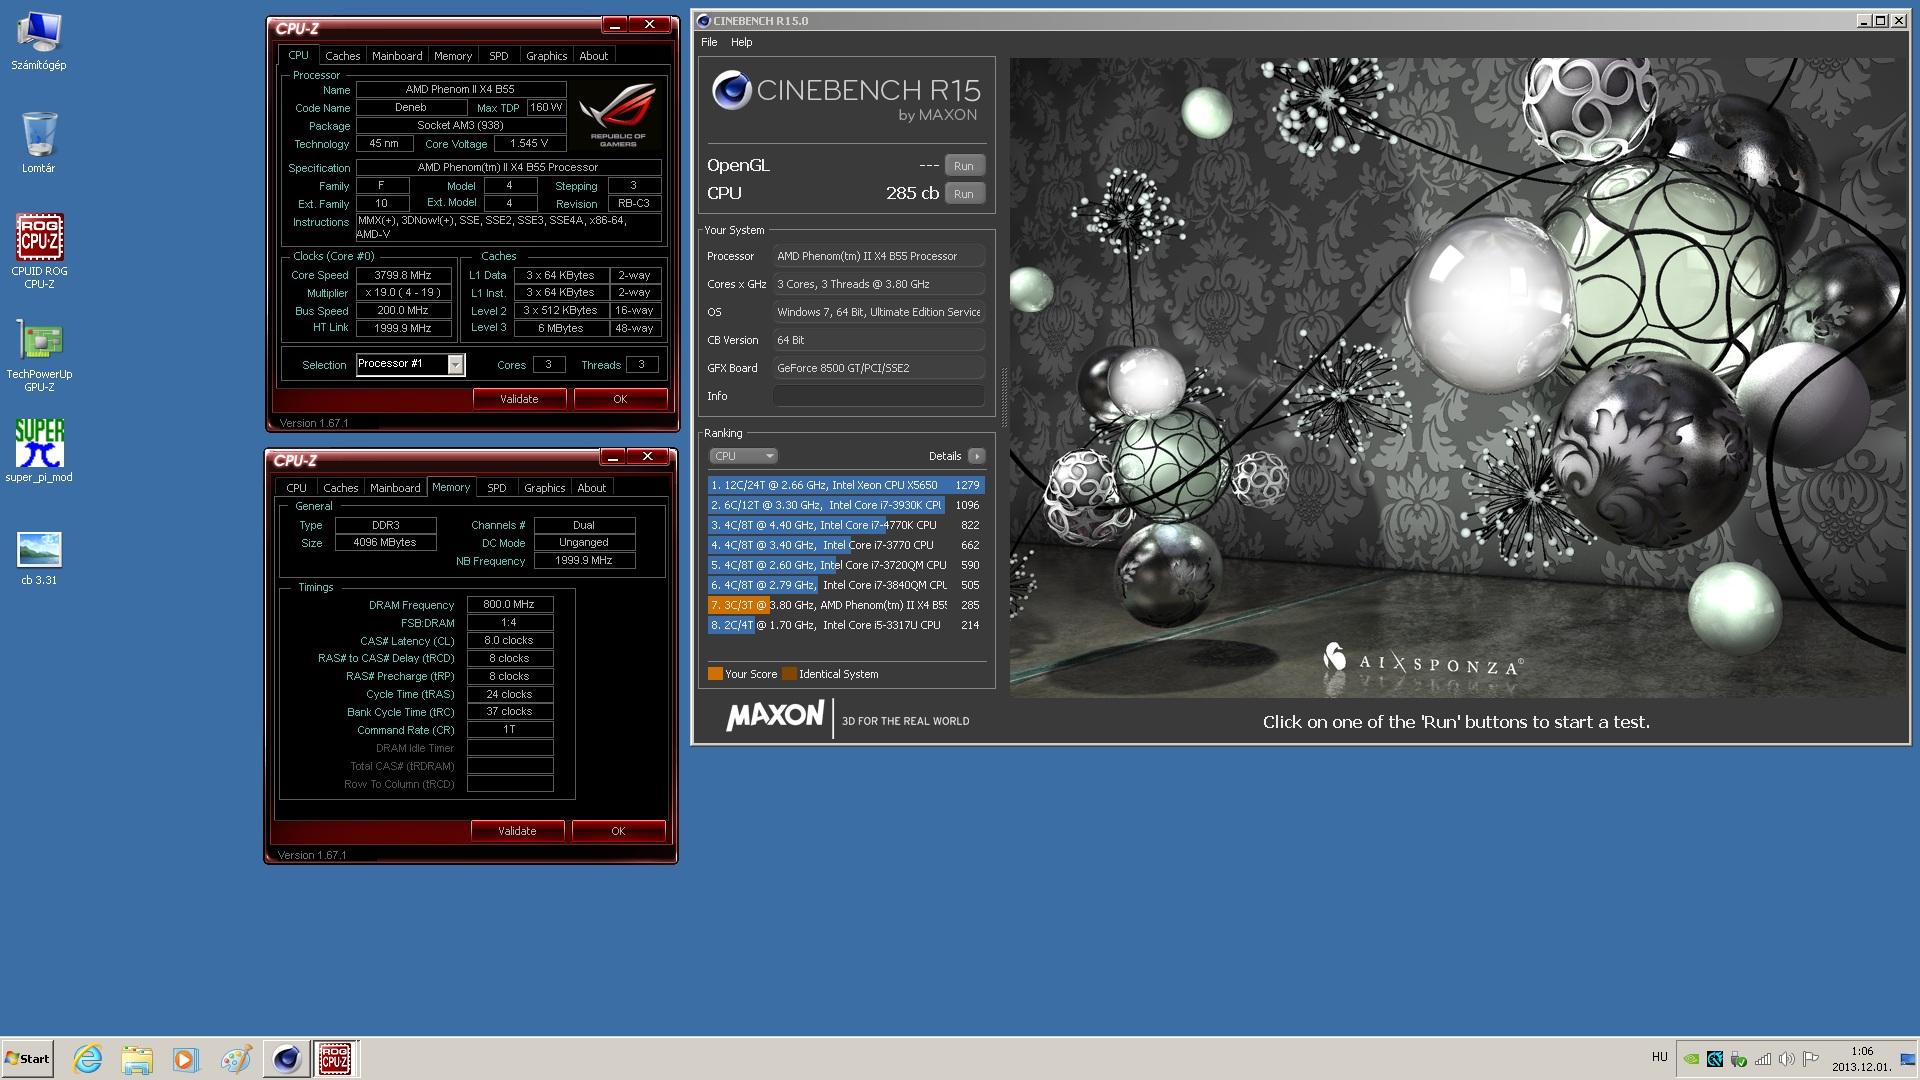1920x1080 pixels.
Task: Switch to Memory tab in top CPU-Z
Action: pyautogui.click(x=453, y=56)
